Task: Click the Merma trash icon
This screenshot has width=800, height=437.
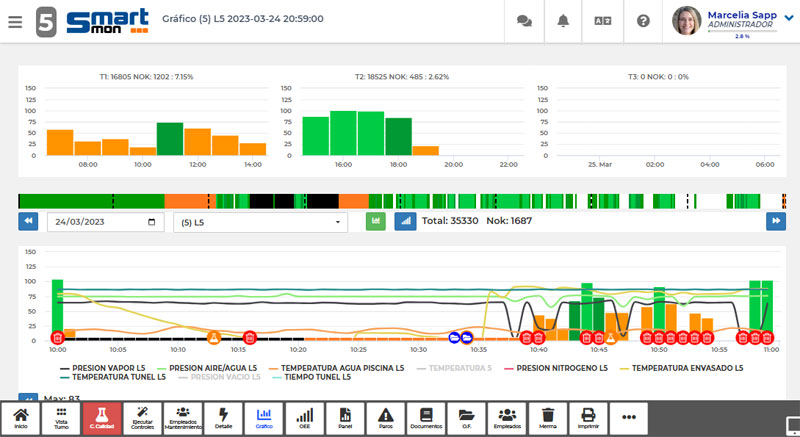Action: [547, 418]
